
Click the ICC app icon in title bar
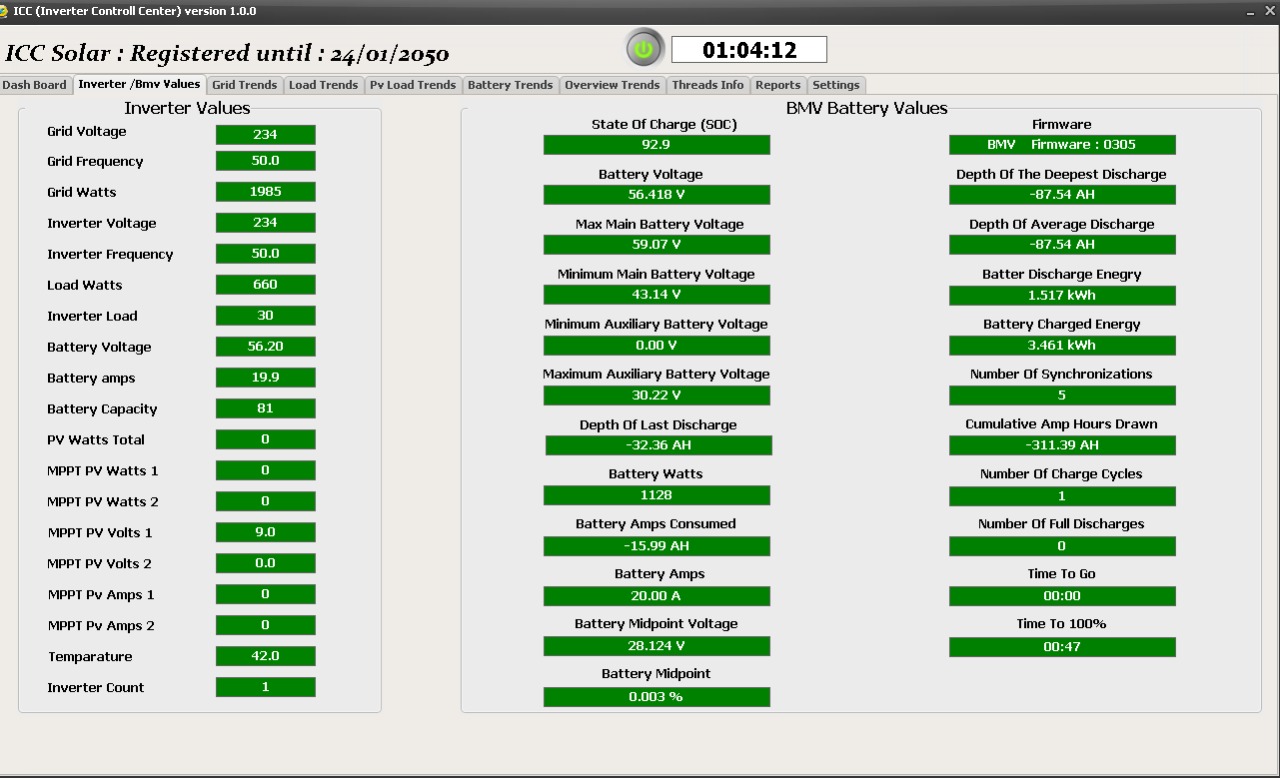point(5,11)
